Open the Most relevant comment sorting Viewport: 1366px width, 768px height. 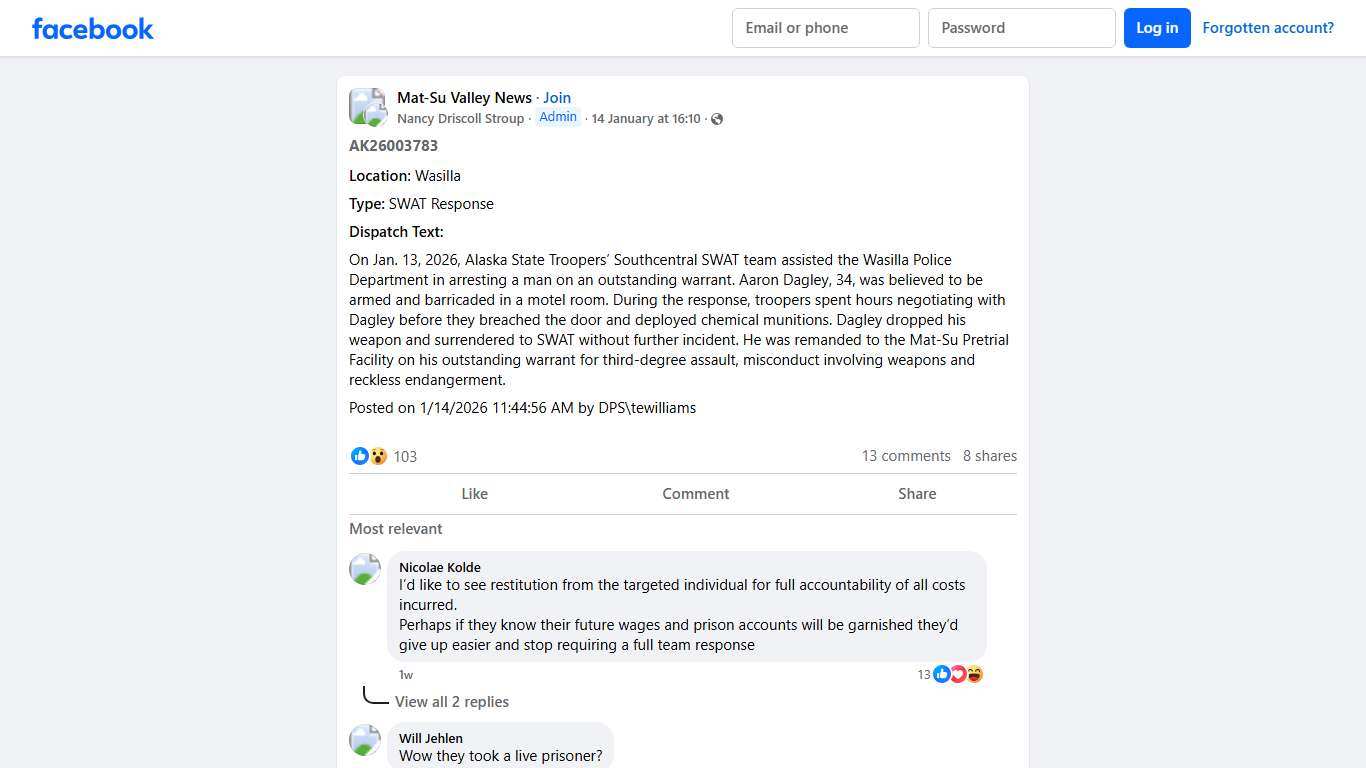(x=395, y=529)
